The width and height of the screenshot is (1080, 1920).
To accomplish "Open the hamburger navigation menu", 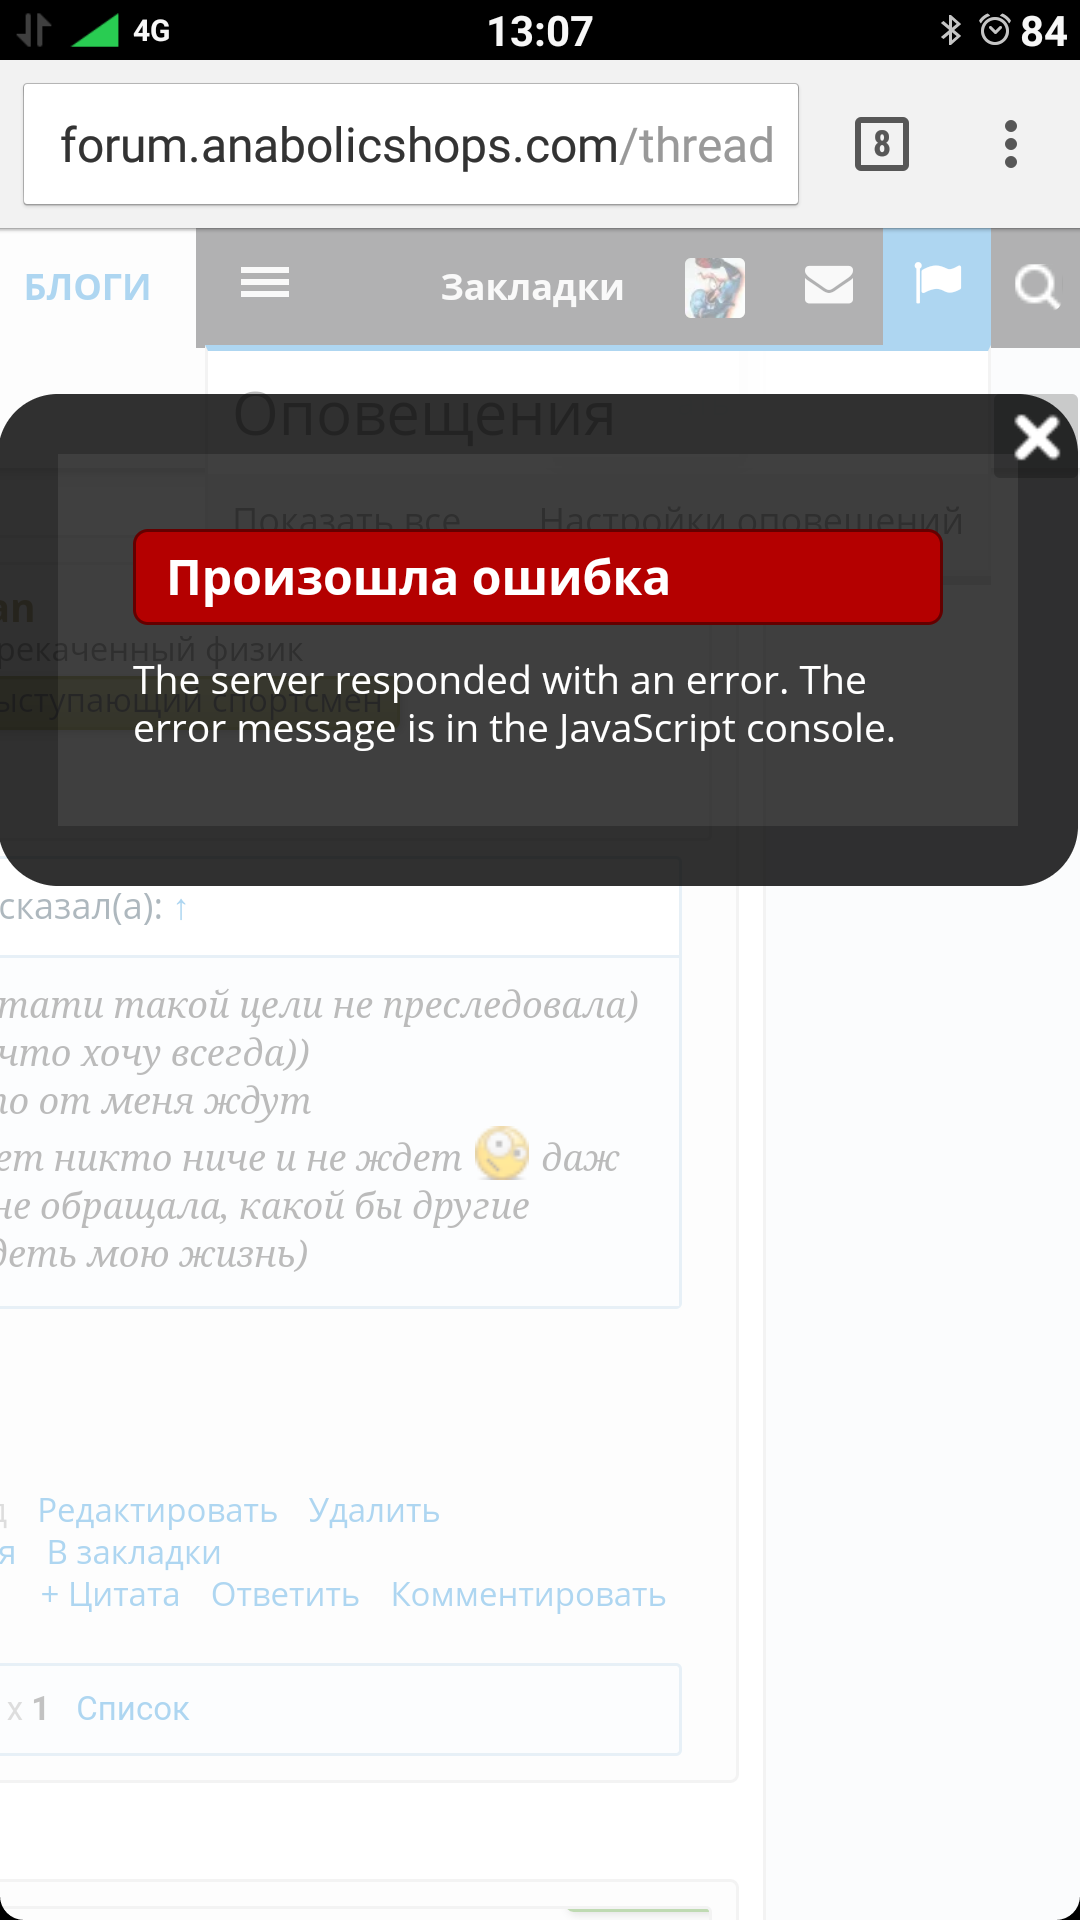I will click(x=265, y=284).
